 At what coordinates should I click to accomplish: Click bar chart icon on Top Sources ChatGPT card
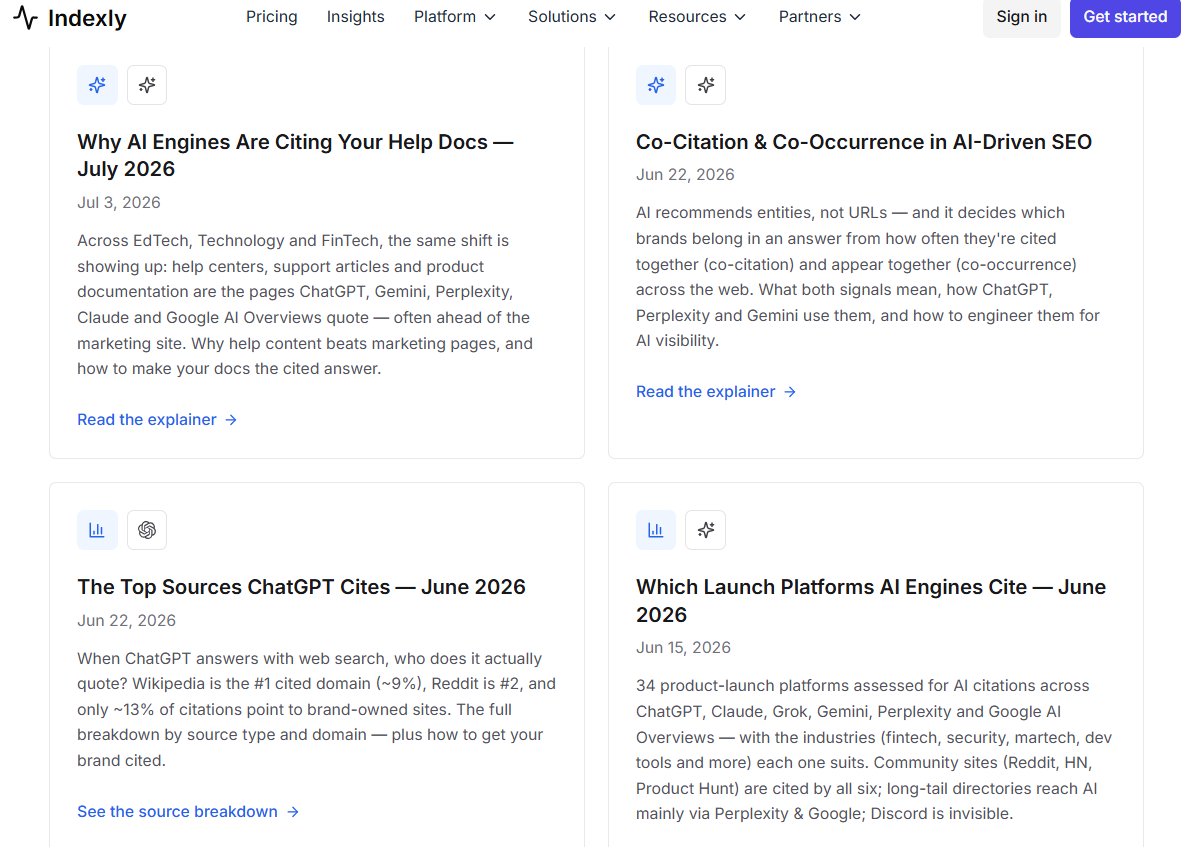pyautogui.click(x=97, y=530)
